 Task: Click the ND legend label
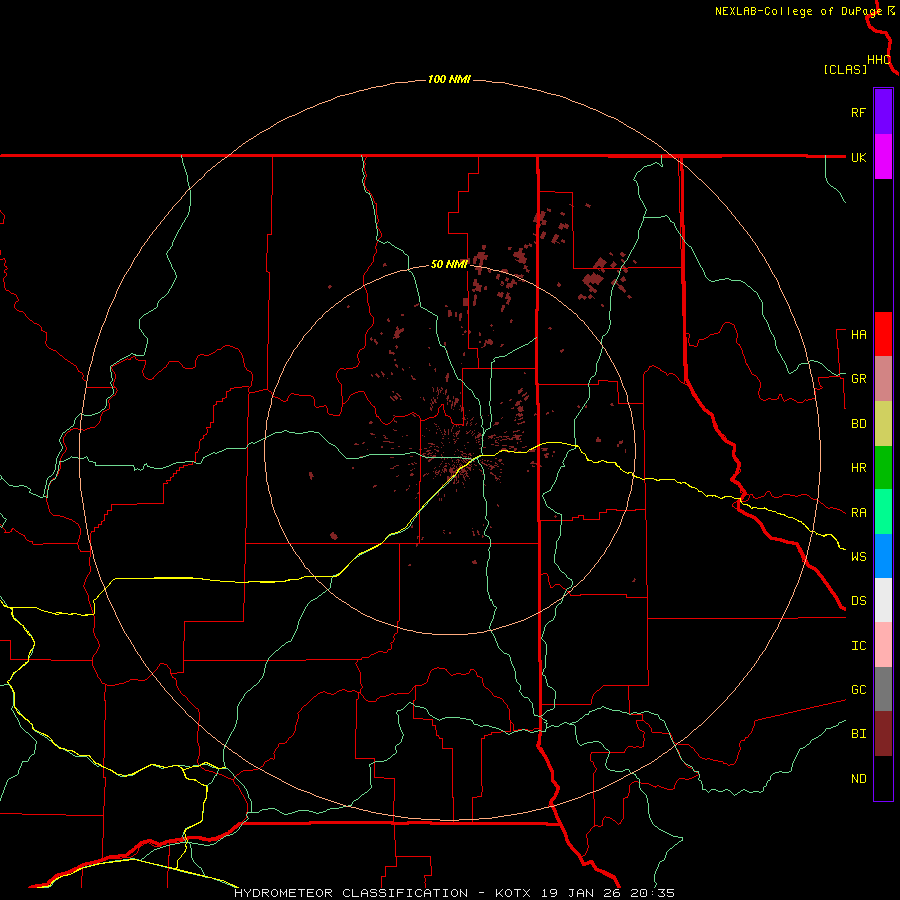pos(858,779)
